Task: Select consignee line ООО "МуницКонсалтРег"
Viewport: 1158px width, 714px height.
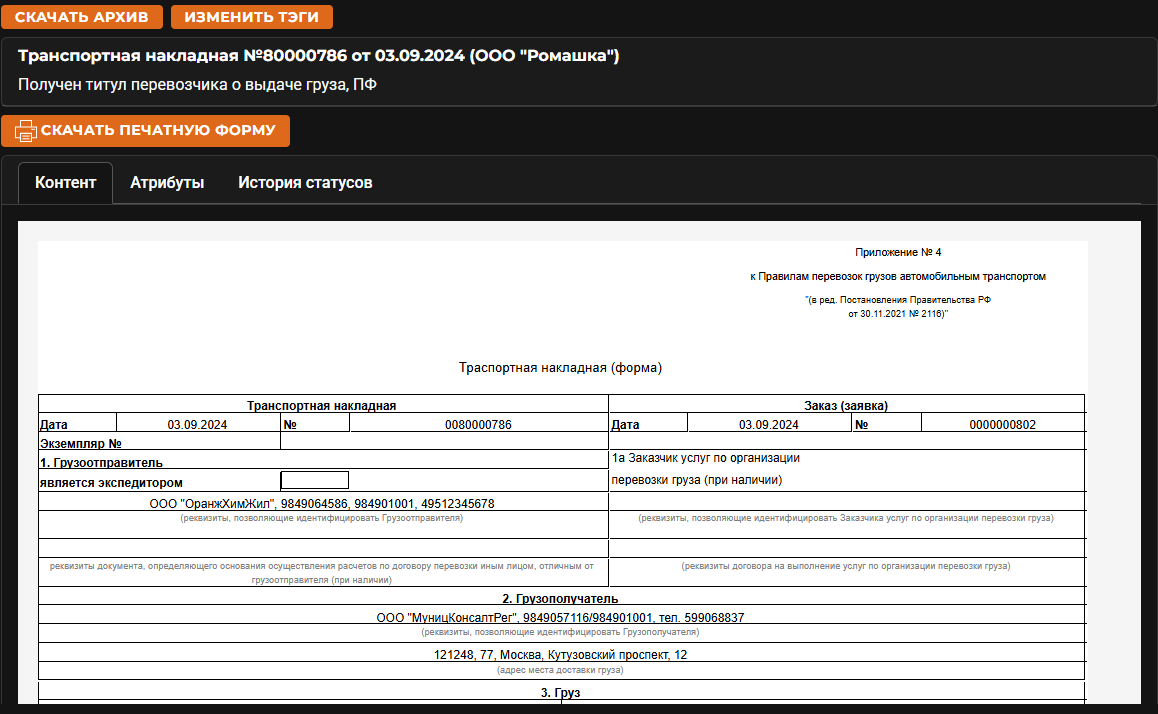Action: point(561,617)
